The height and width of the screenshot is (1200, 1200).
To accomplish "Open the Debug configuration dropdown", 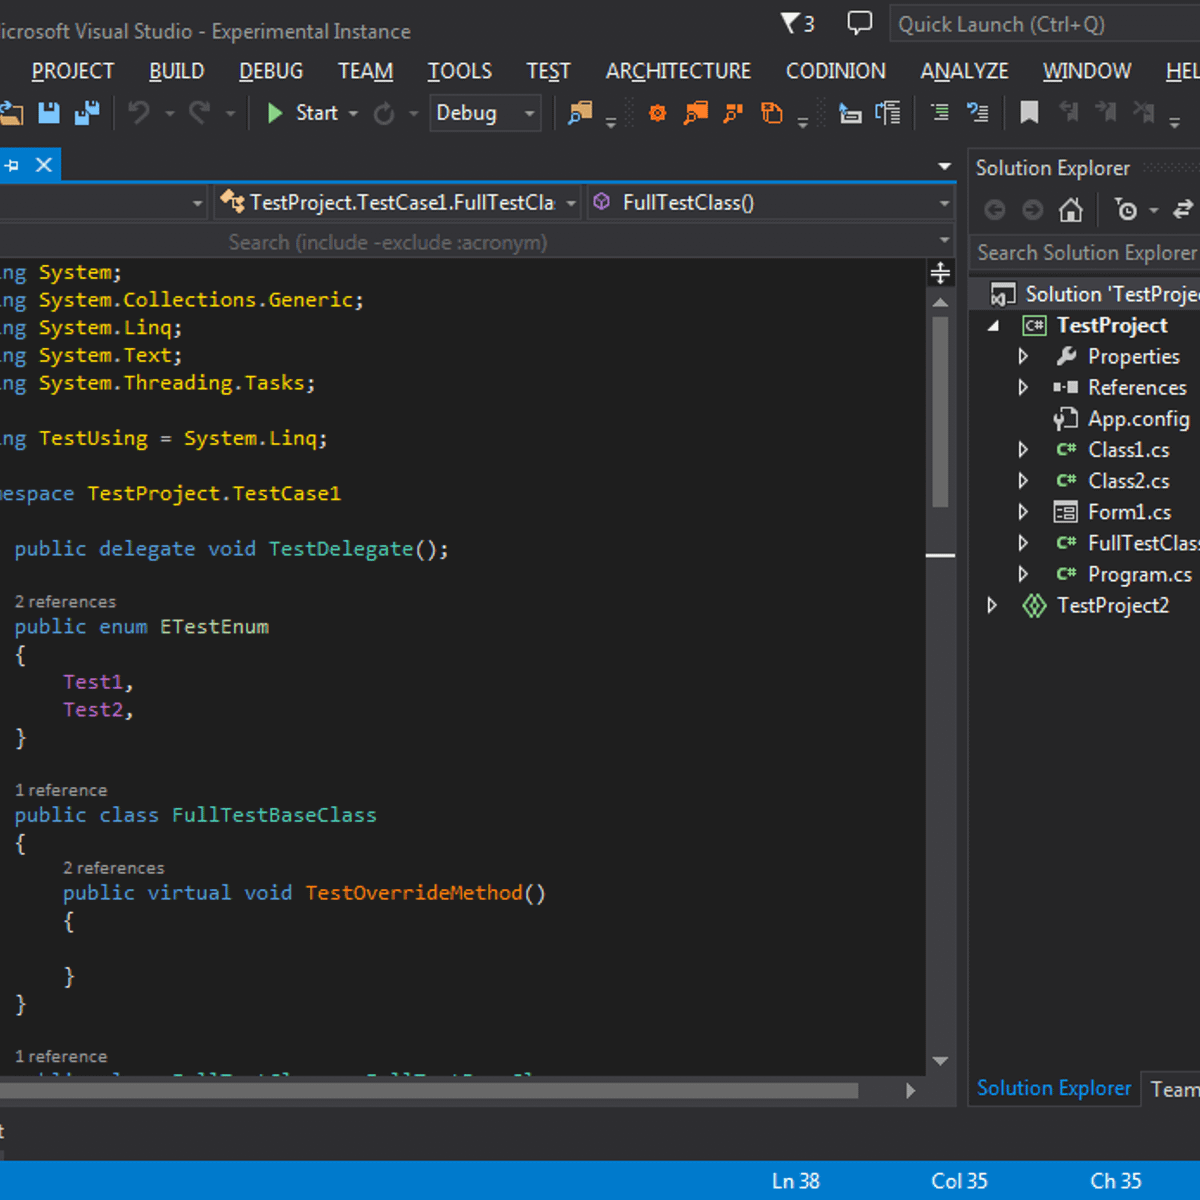I will (485, 113).
